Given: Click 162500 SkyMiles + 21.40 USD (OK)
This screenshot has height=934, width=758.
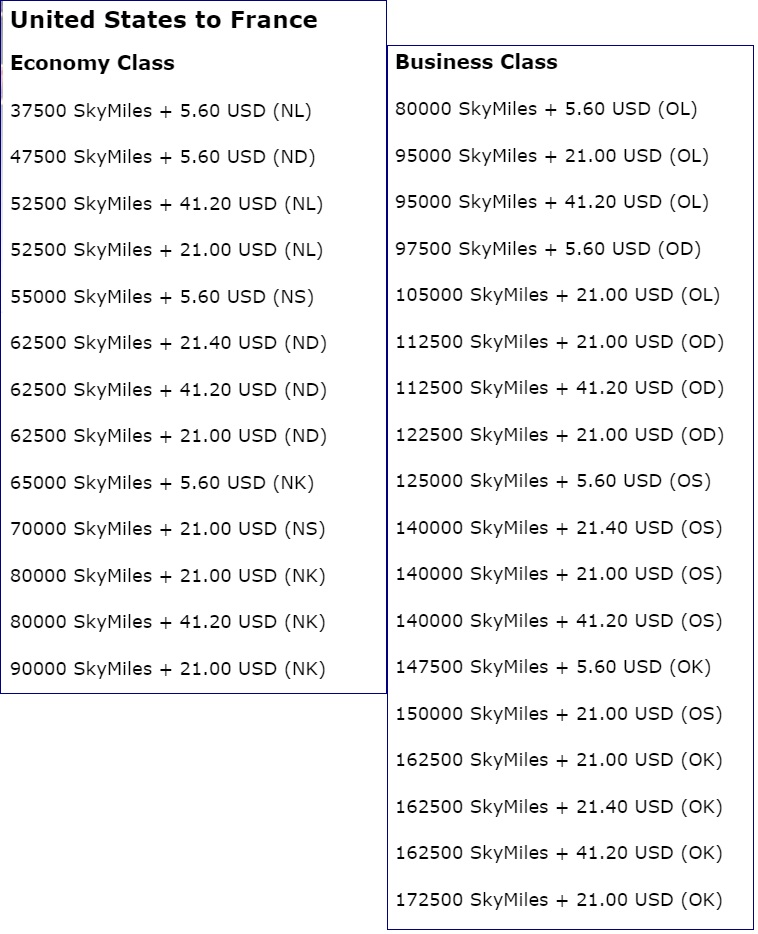Looking at the screenshot, I should point(558,807).
